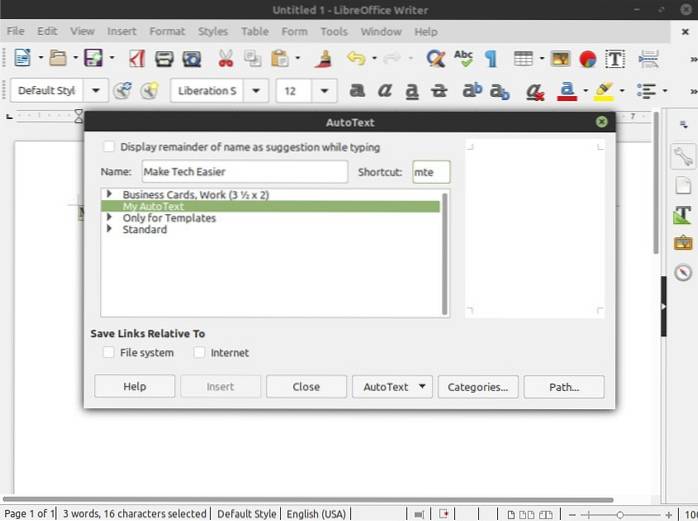Export directly as PDF icon
698x521 pixels.
point(137,58)
